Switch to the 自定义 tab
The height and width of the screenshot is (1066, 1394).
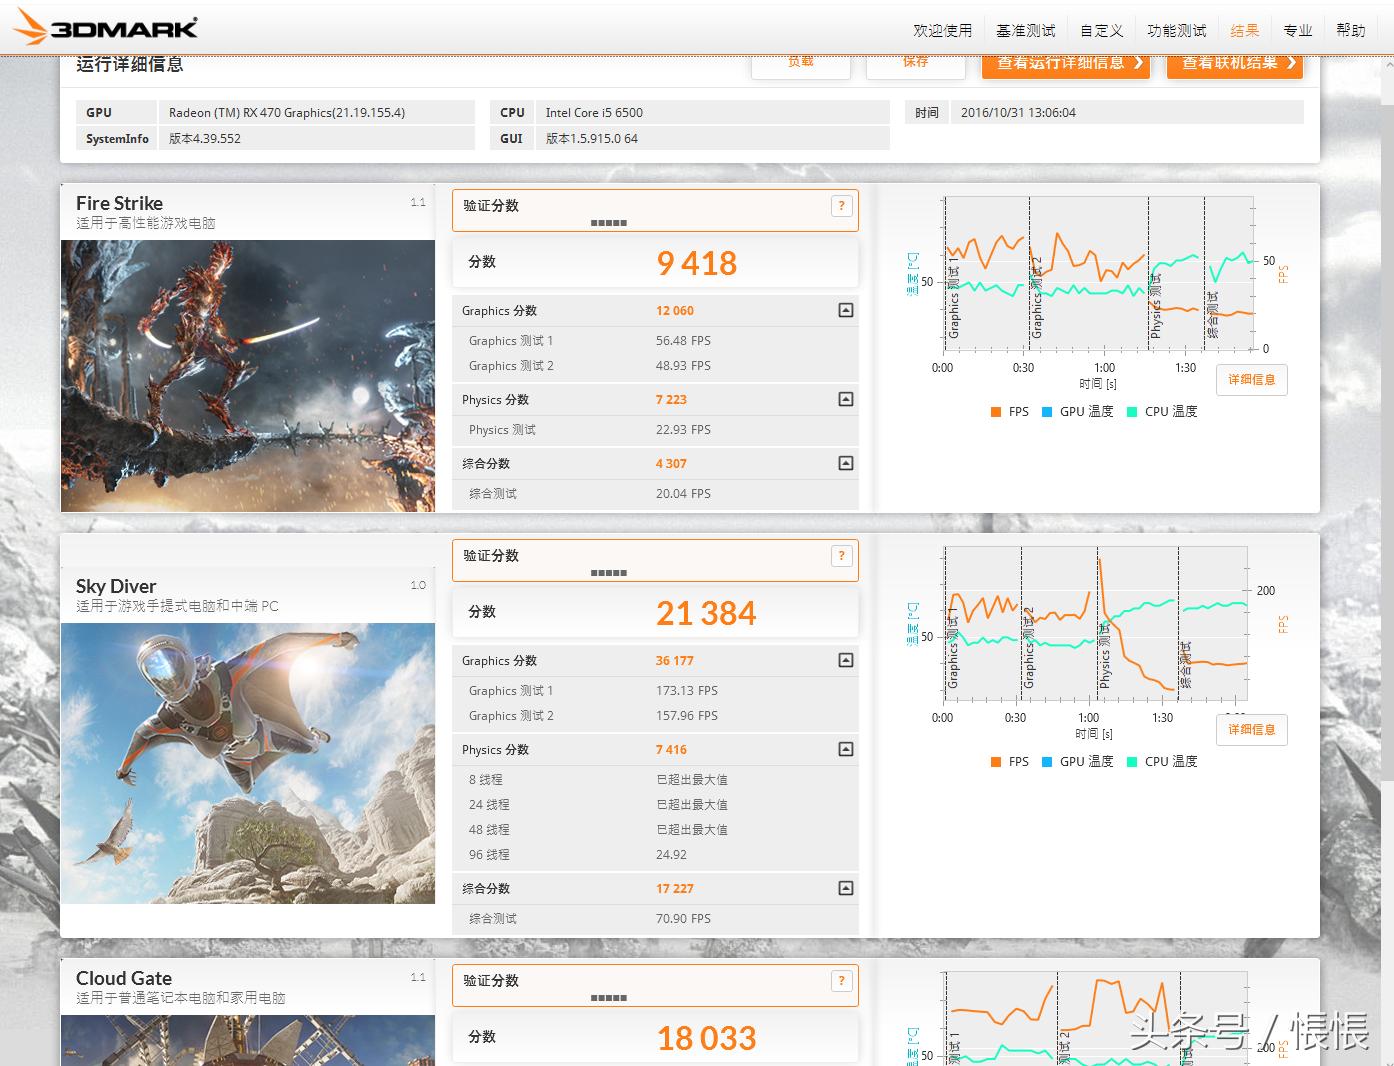tap(1101, 31)
